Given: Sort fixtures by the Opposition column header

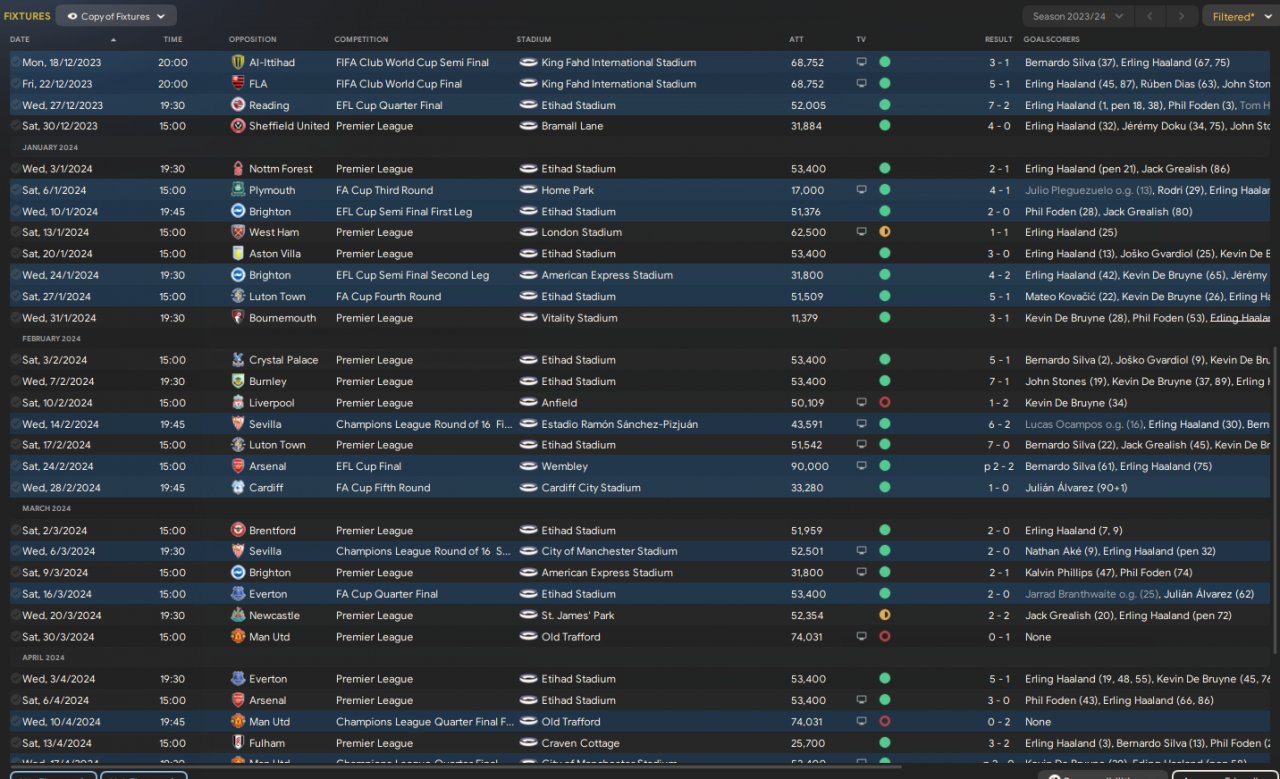Looking at the screenshot, I should coord(252,40).
